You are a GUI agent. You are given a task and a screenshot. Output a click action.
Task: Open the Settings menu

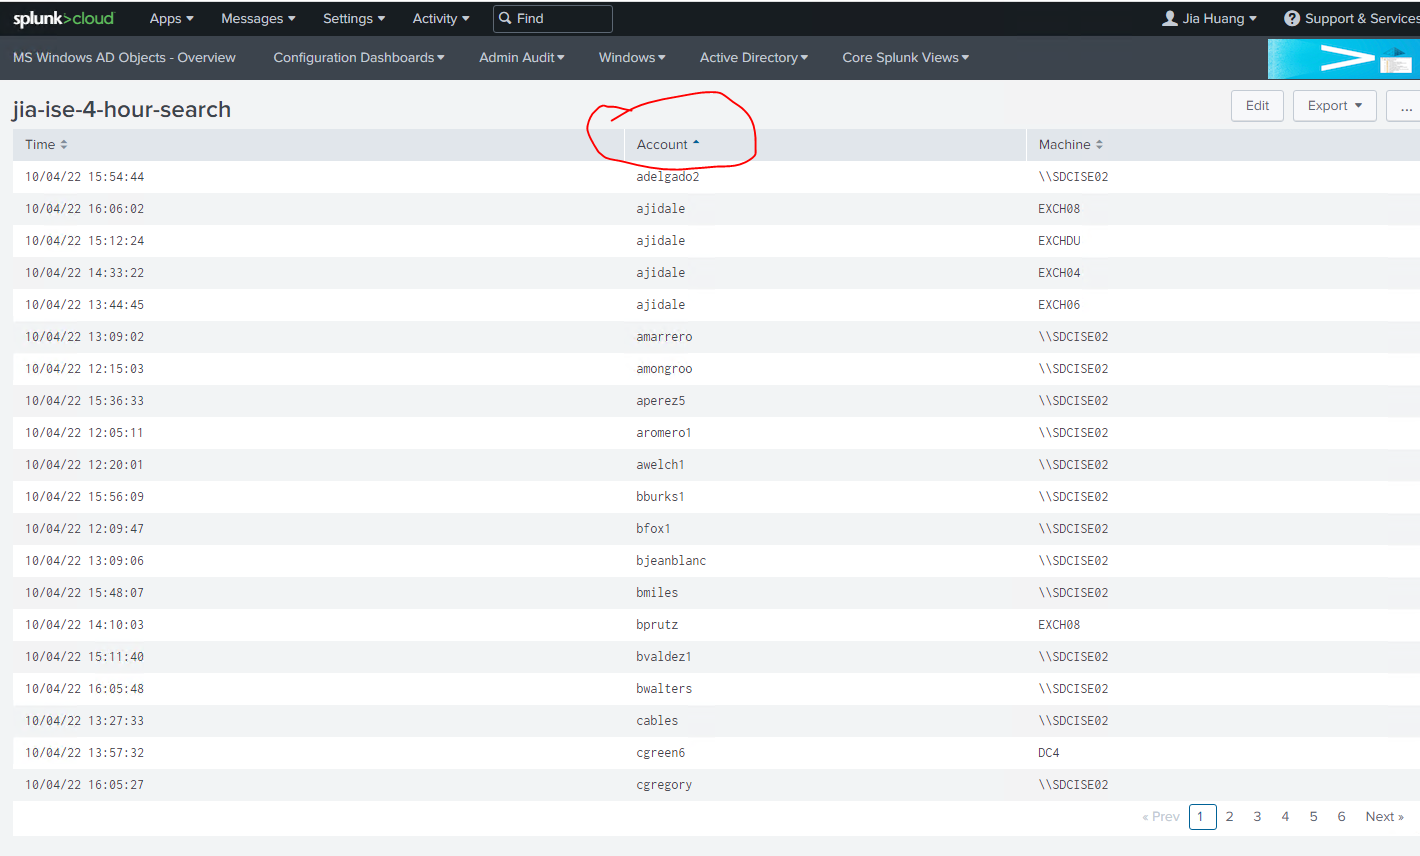tap(353, 19)
